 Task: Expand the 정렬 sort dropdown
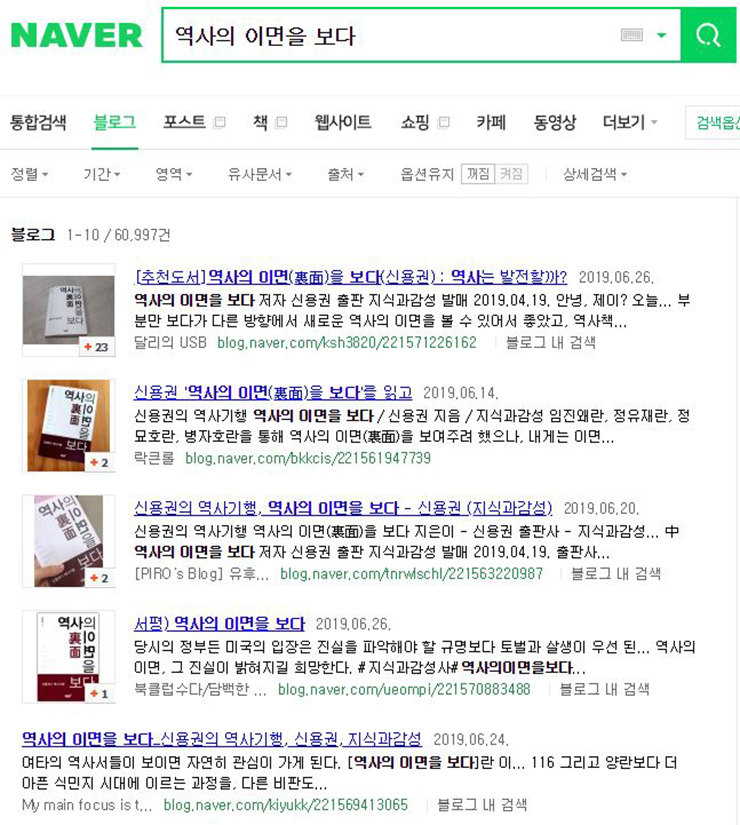pos(29,174)
